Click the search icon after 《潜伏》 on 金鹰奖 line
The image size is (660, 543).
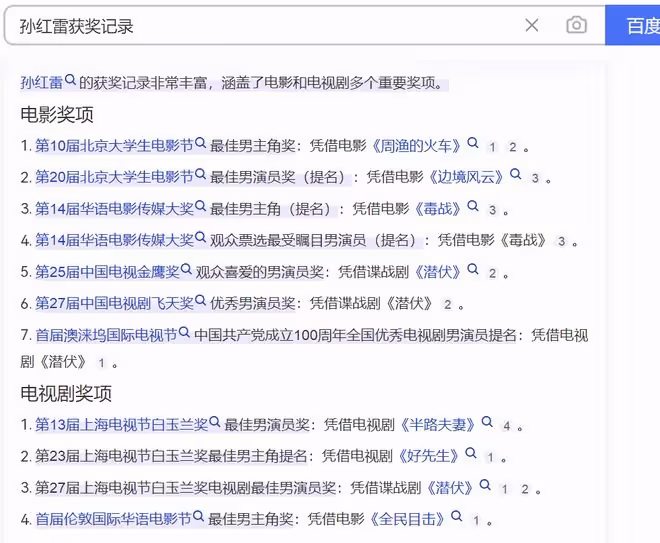(473, 269)
